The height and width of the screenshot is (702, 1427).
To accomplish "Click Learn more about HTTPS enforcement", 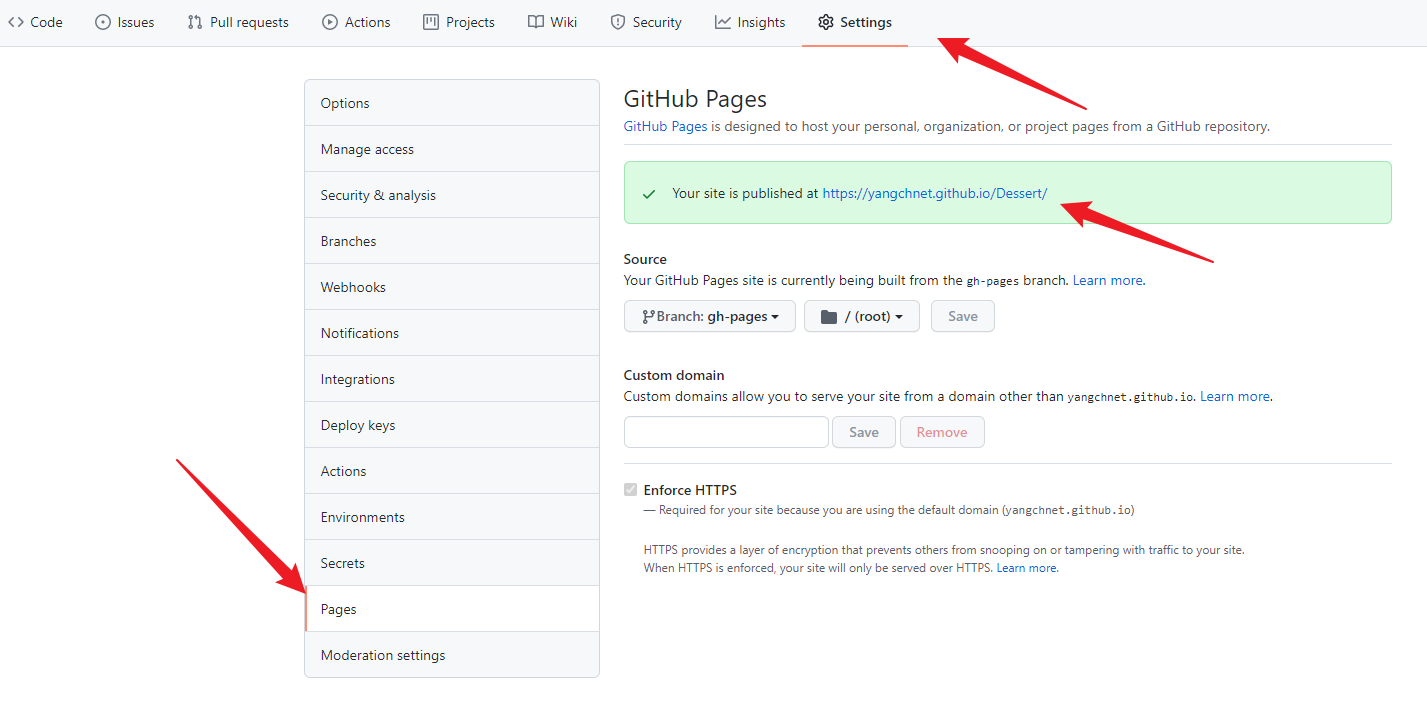I will point(1027,568).
